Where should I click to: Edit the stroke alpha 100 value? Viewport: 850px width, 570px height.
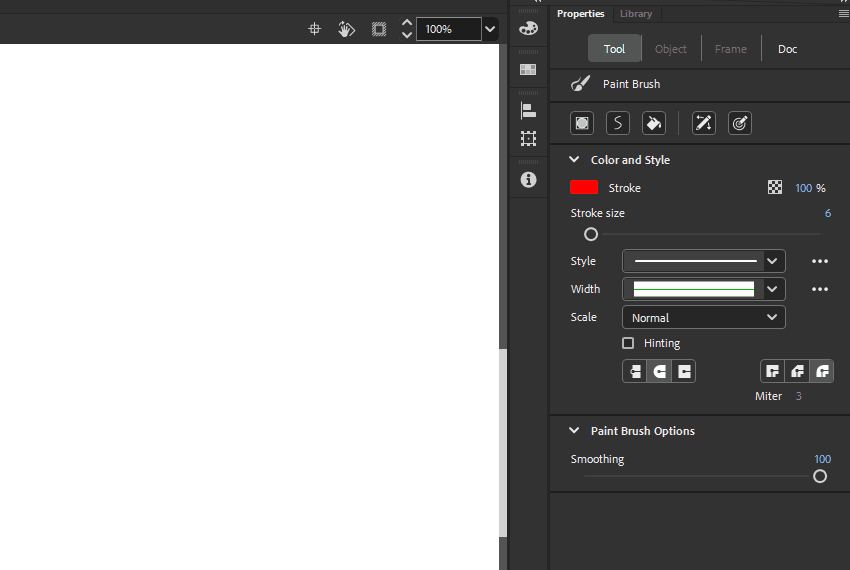pos(803,188)
